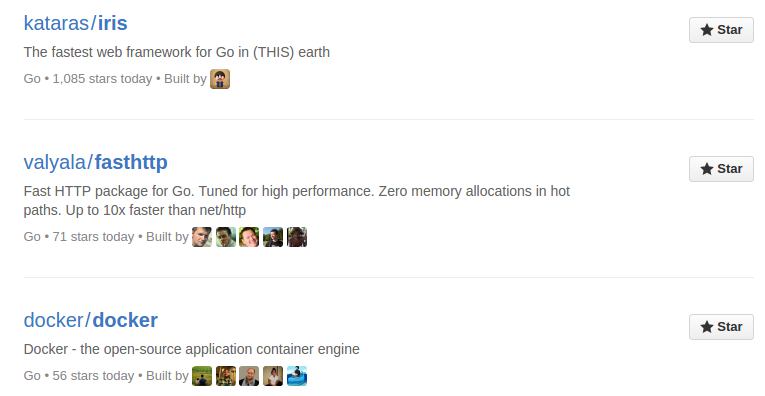This screenshot has height=396, width=765.
Task: Click the star icon in docker Star button
Action: click(x=707, y=327)
